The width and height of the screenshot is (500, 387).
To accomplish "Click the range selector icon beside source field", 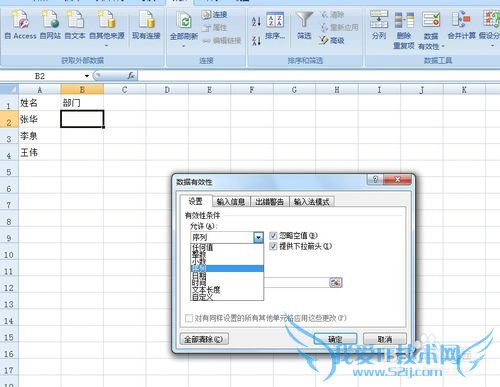I will pos(336,283).
